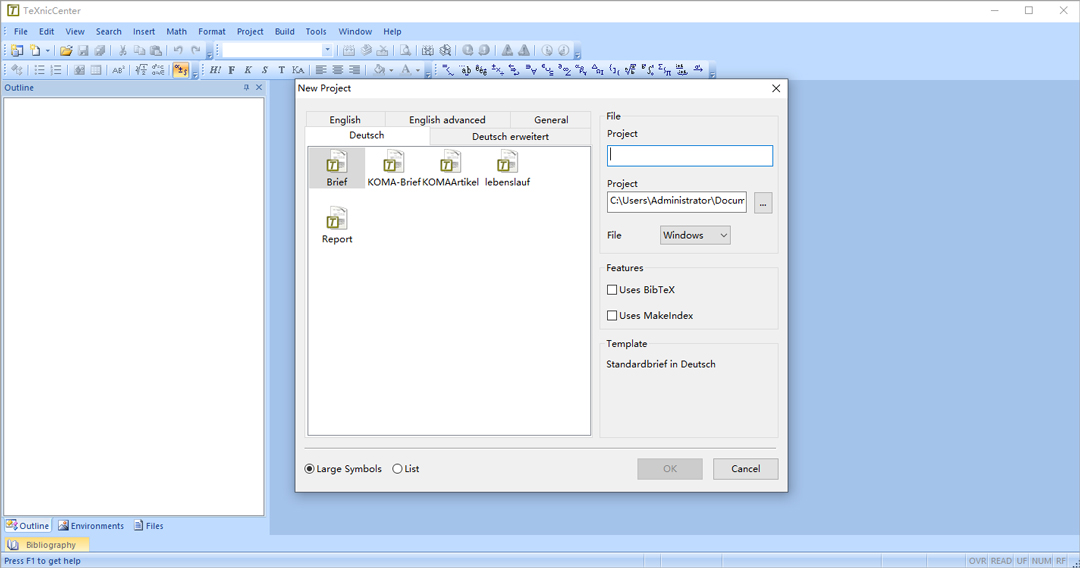
Task: Click the Save diskette icon
Action: [83, 50]
